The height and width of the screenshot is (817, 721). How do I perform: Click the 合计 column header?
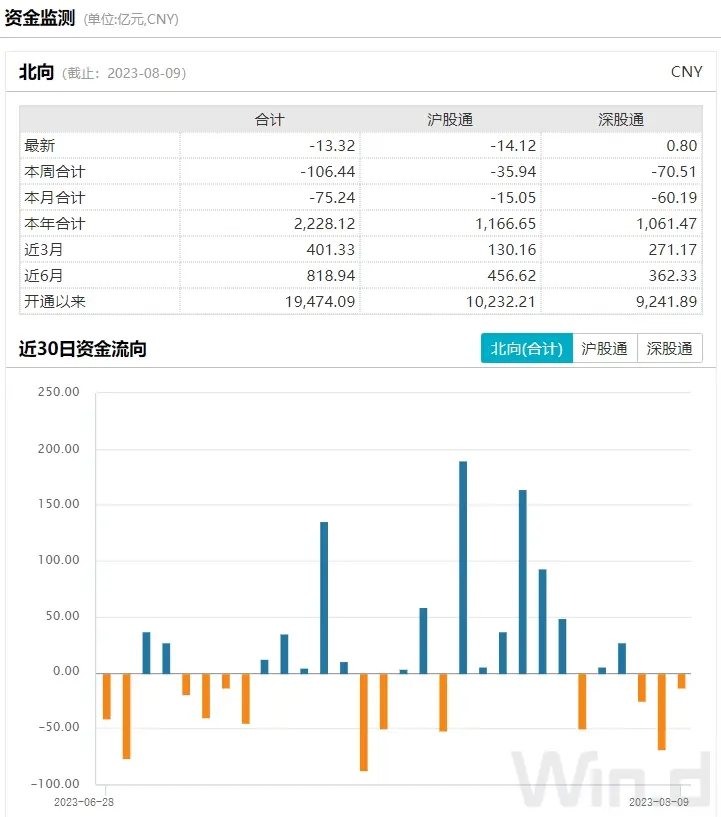click(269, 120)
